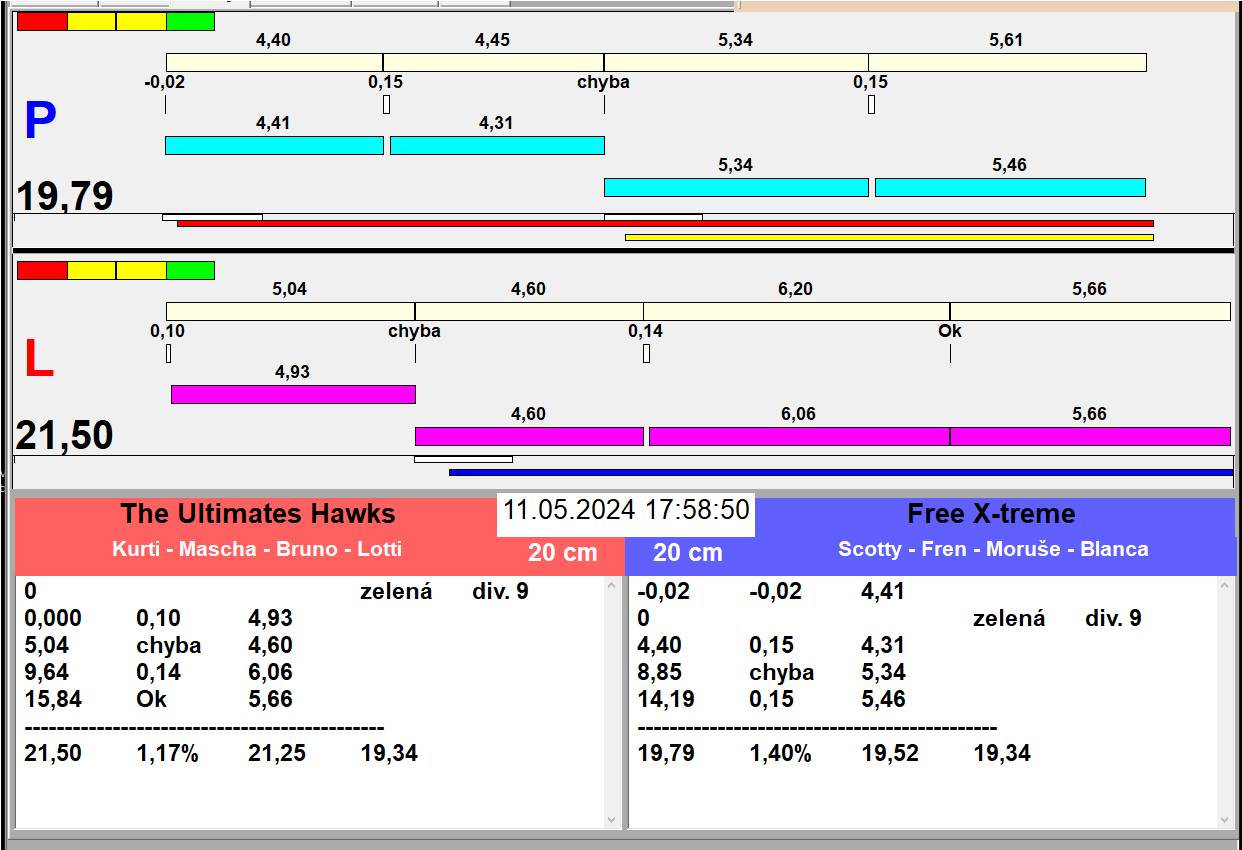
Task: Click yellow light beside green light in lane L
Action: pos(141,270)
